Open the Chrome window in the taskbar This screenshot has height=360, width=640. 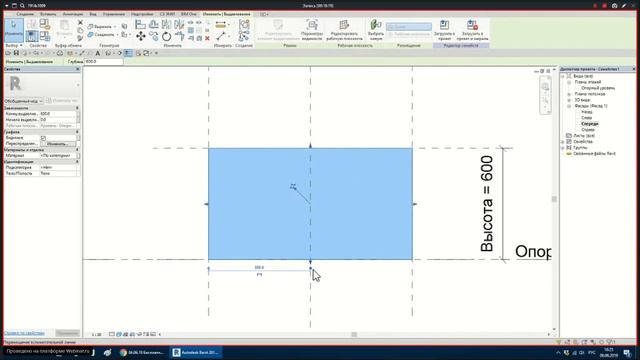141,352
